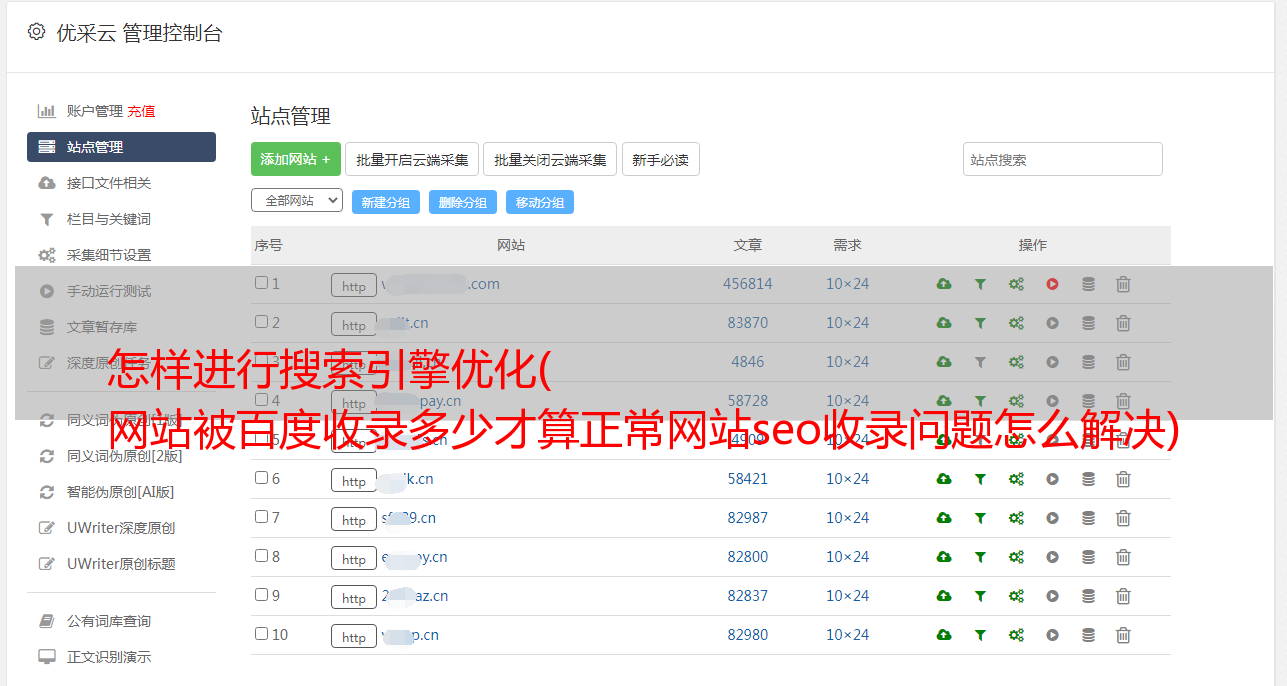Open the database stack icon in row 9

(x=1088, y=596)
